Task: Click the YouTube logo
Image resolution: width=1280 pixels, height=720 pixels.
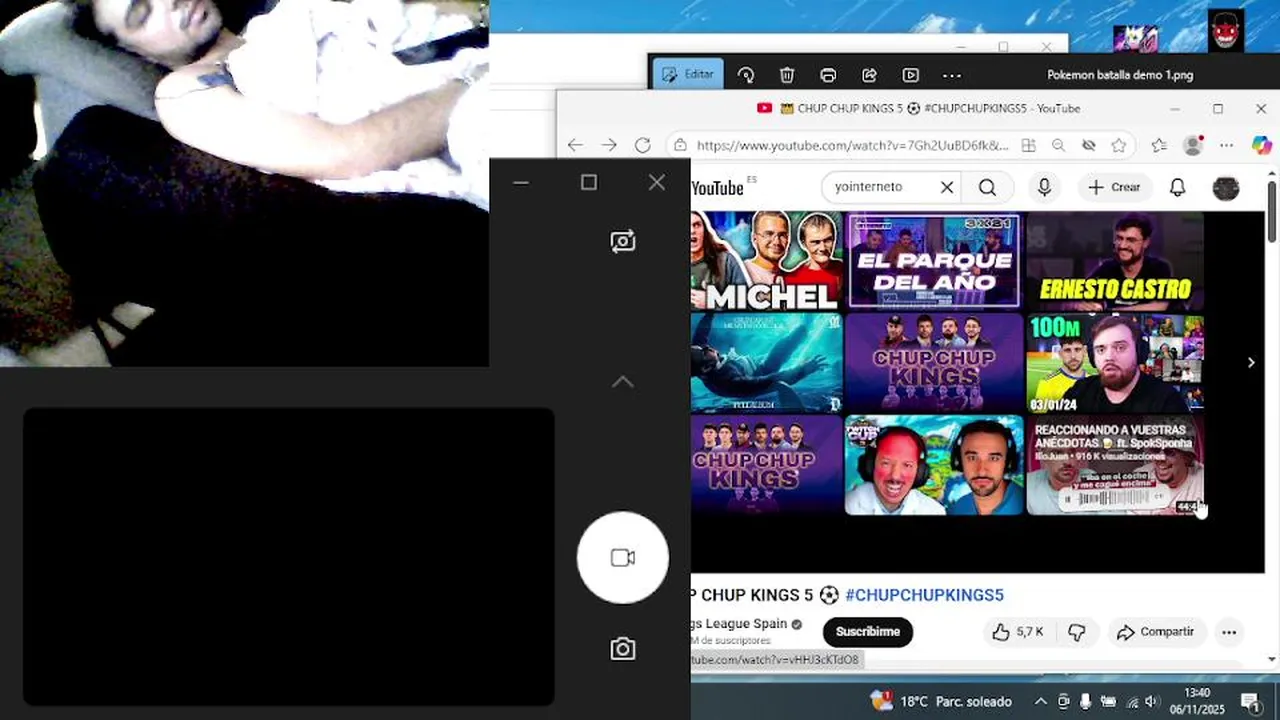Action: coord(719,187)
